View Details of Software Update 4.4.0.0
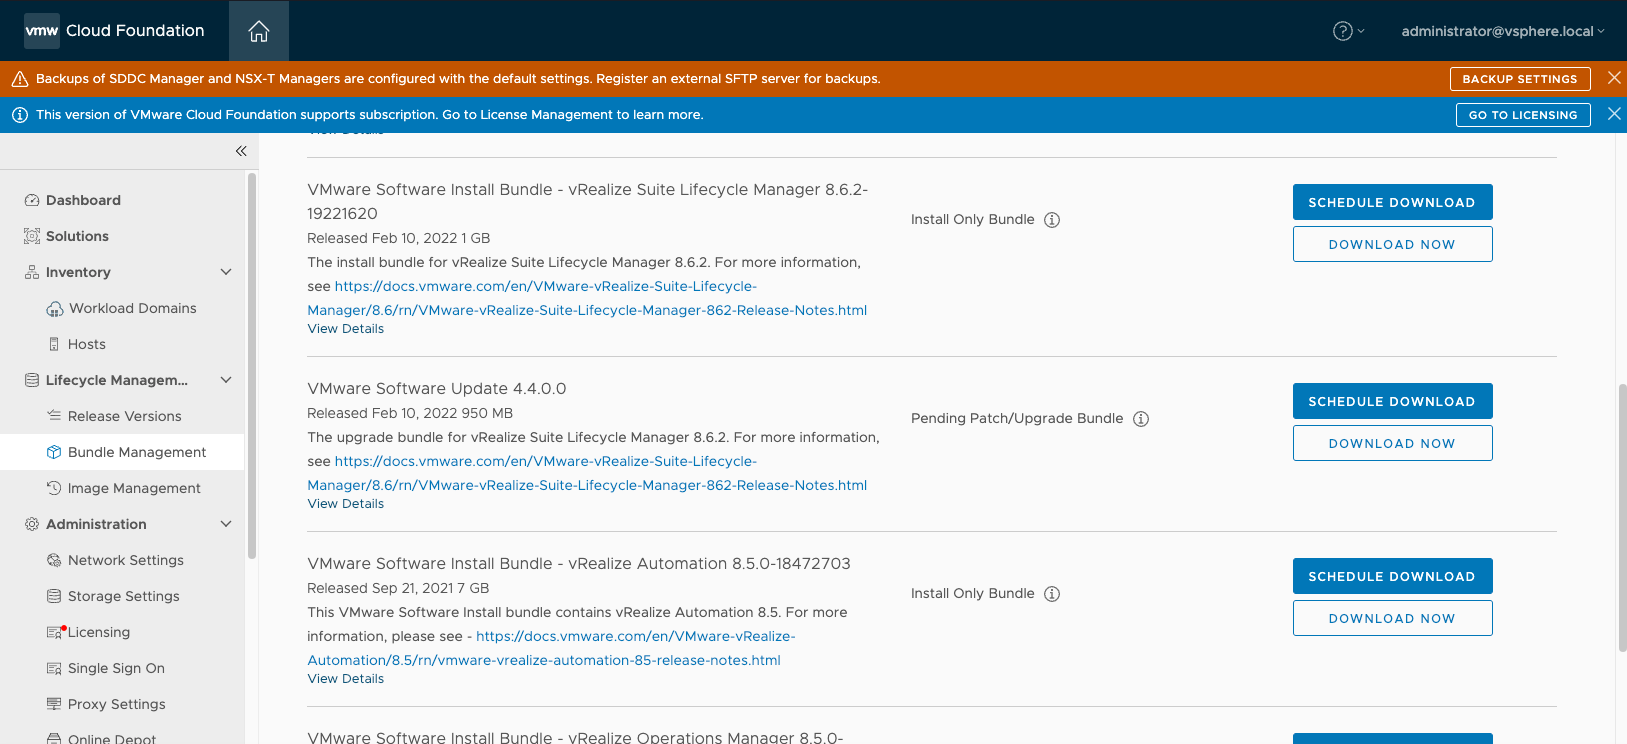The image size is (1627, 744). [x=345, y=504]
